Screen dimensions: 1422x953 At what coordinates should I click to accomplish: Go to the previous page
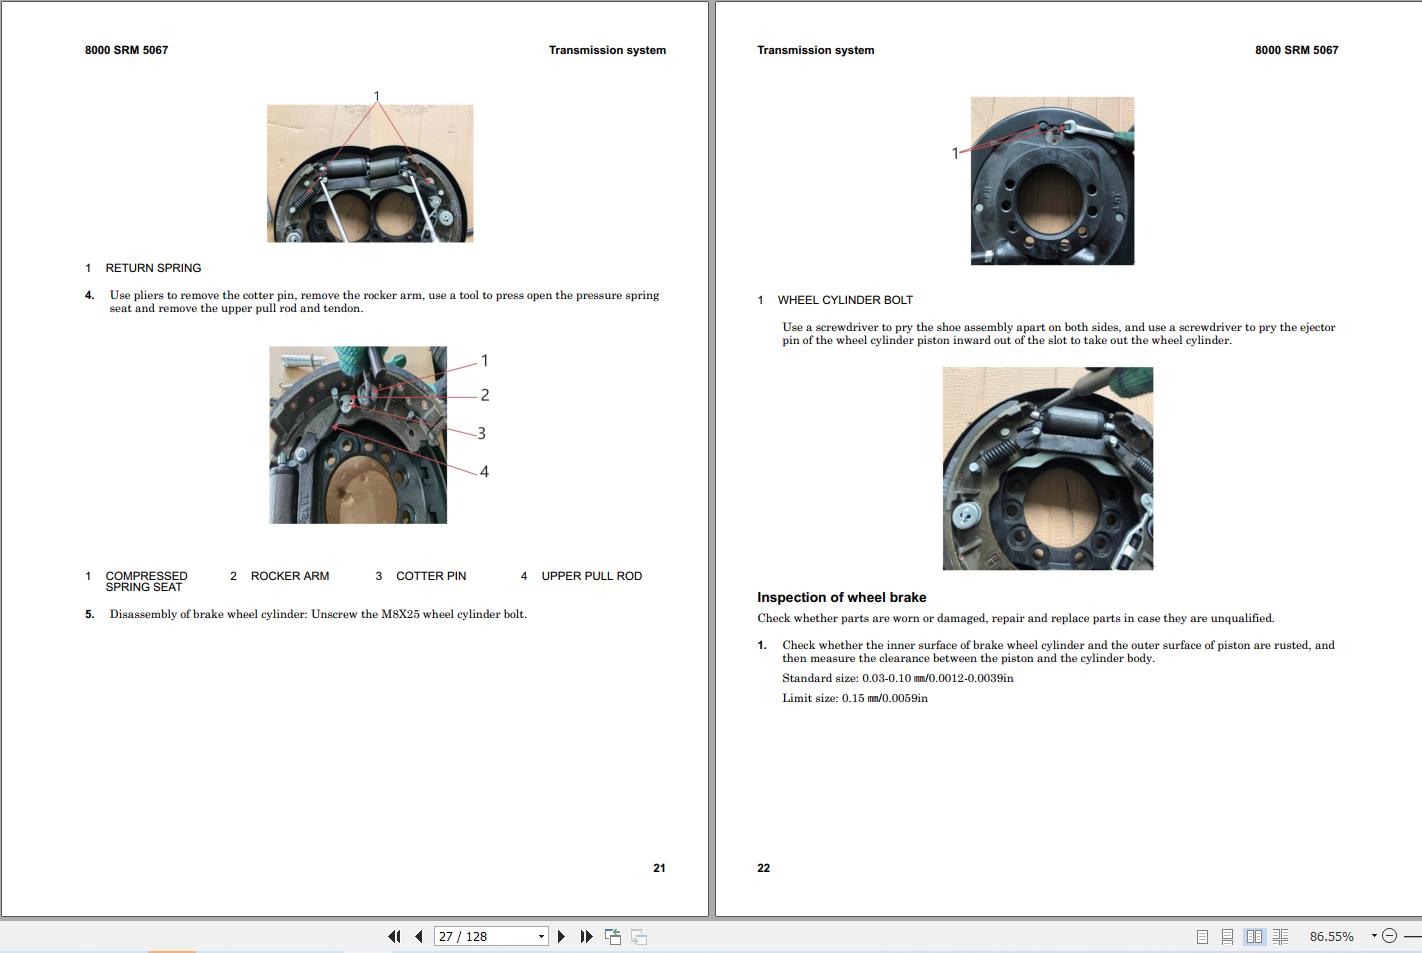(419, 937)
